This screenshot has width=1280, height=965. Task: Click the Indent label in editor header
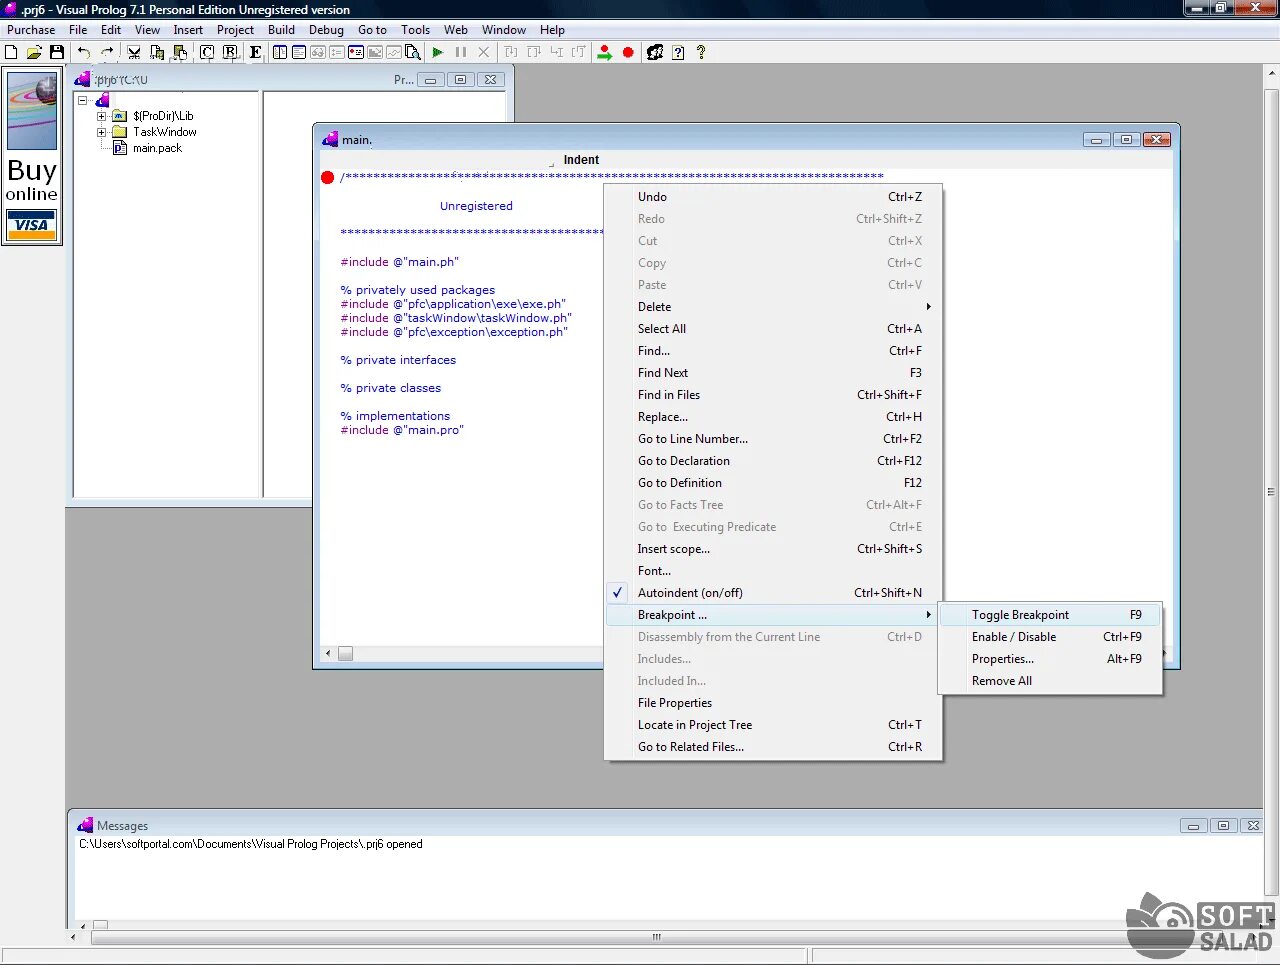581,160
